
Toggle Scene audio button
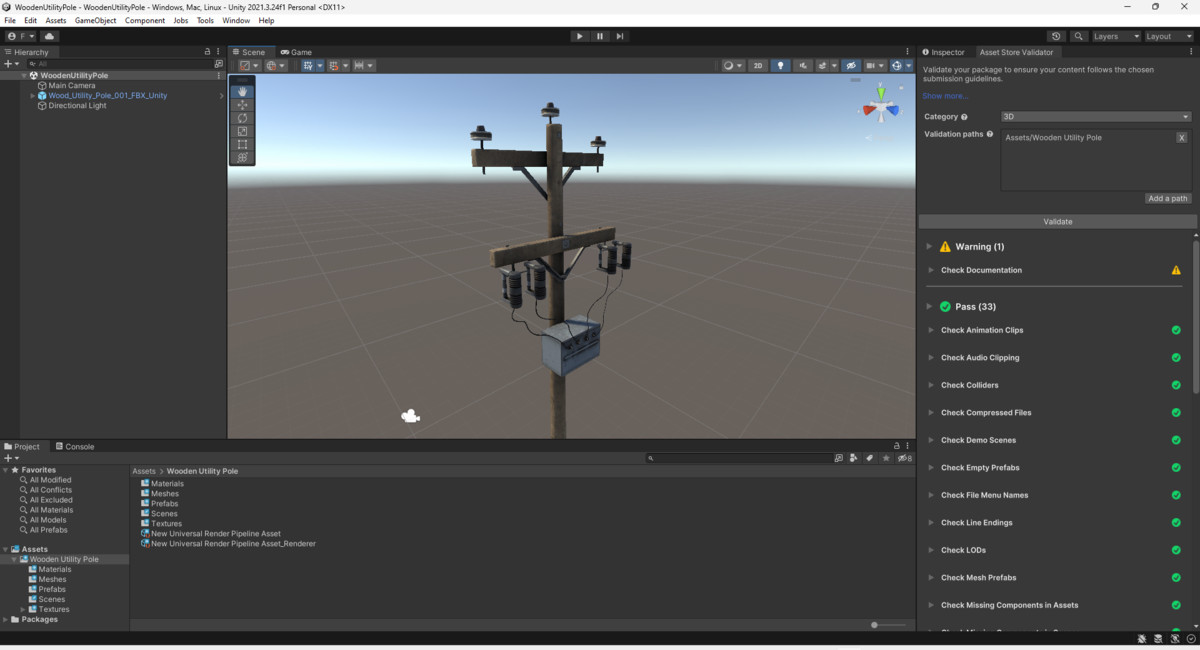[804, 65]
